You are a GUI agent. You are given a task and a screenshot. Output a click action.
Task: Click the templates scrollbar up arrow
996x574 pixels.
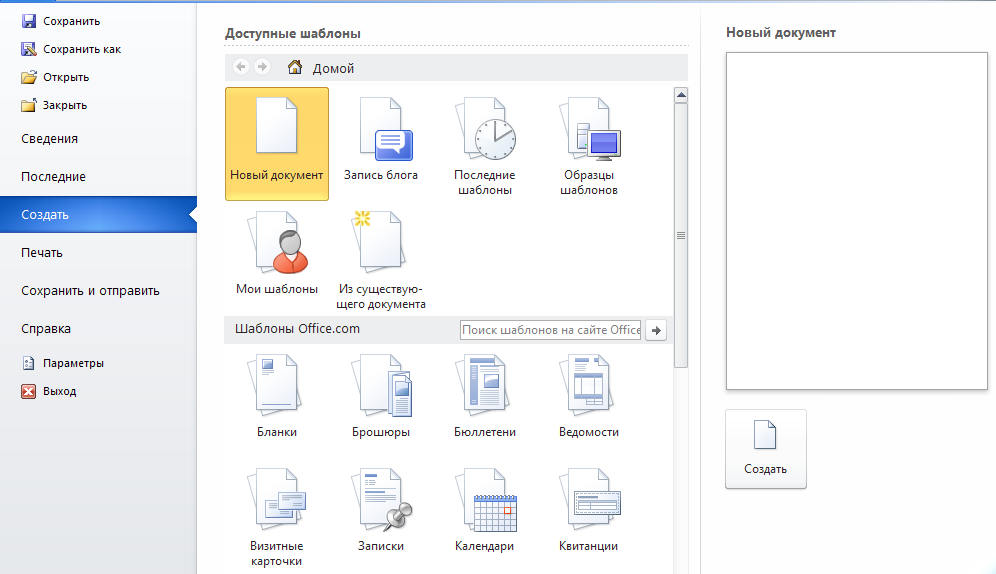coord(681,95)
